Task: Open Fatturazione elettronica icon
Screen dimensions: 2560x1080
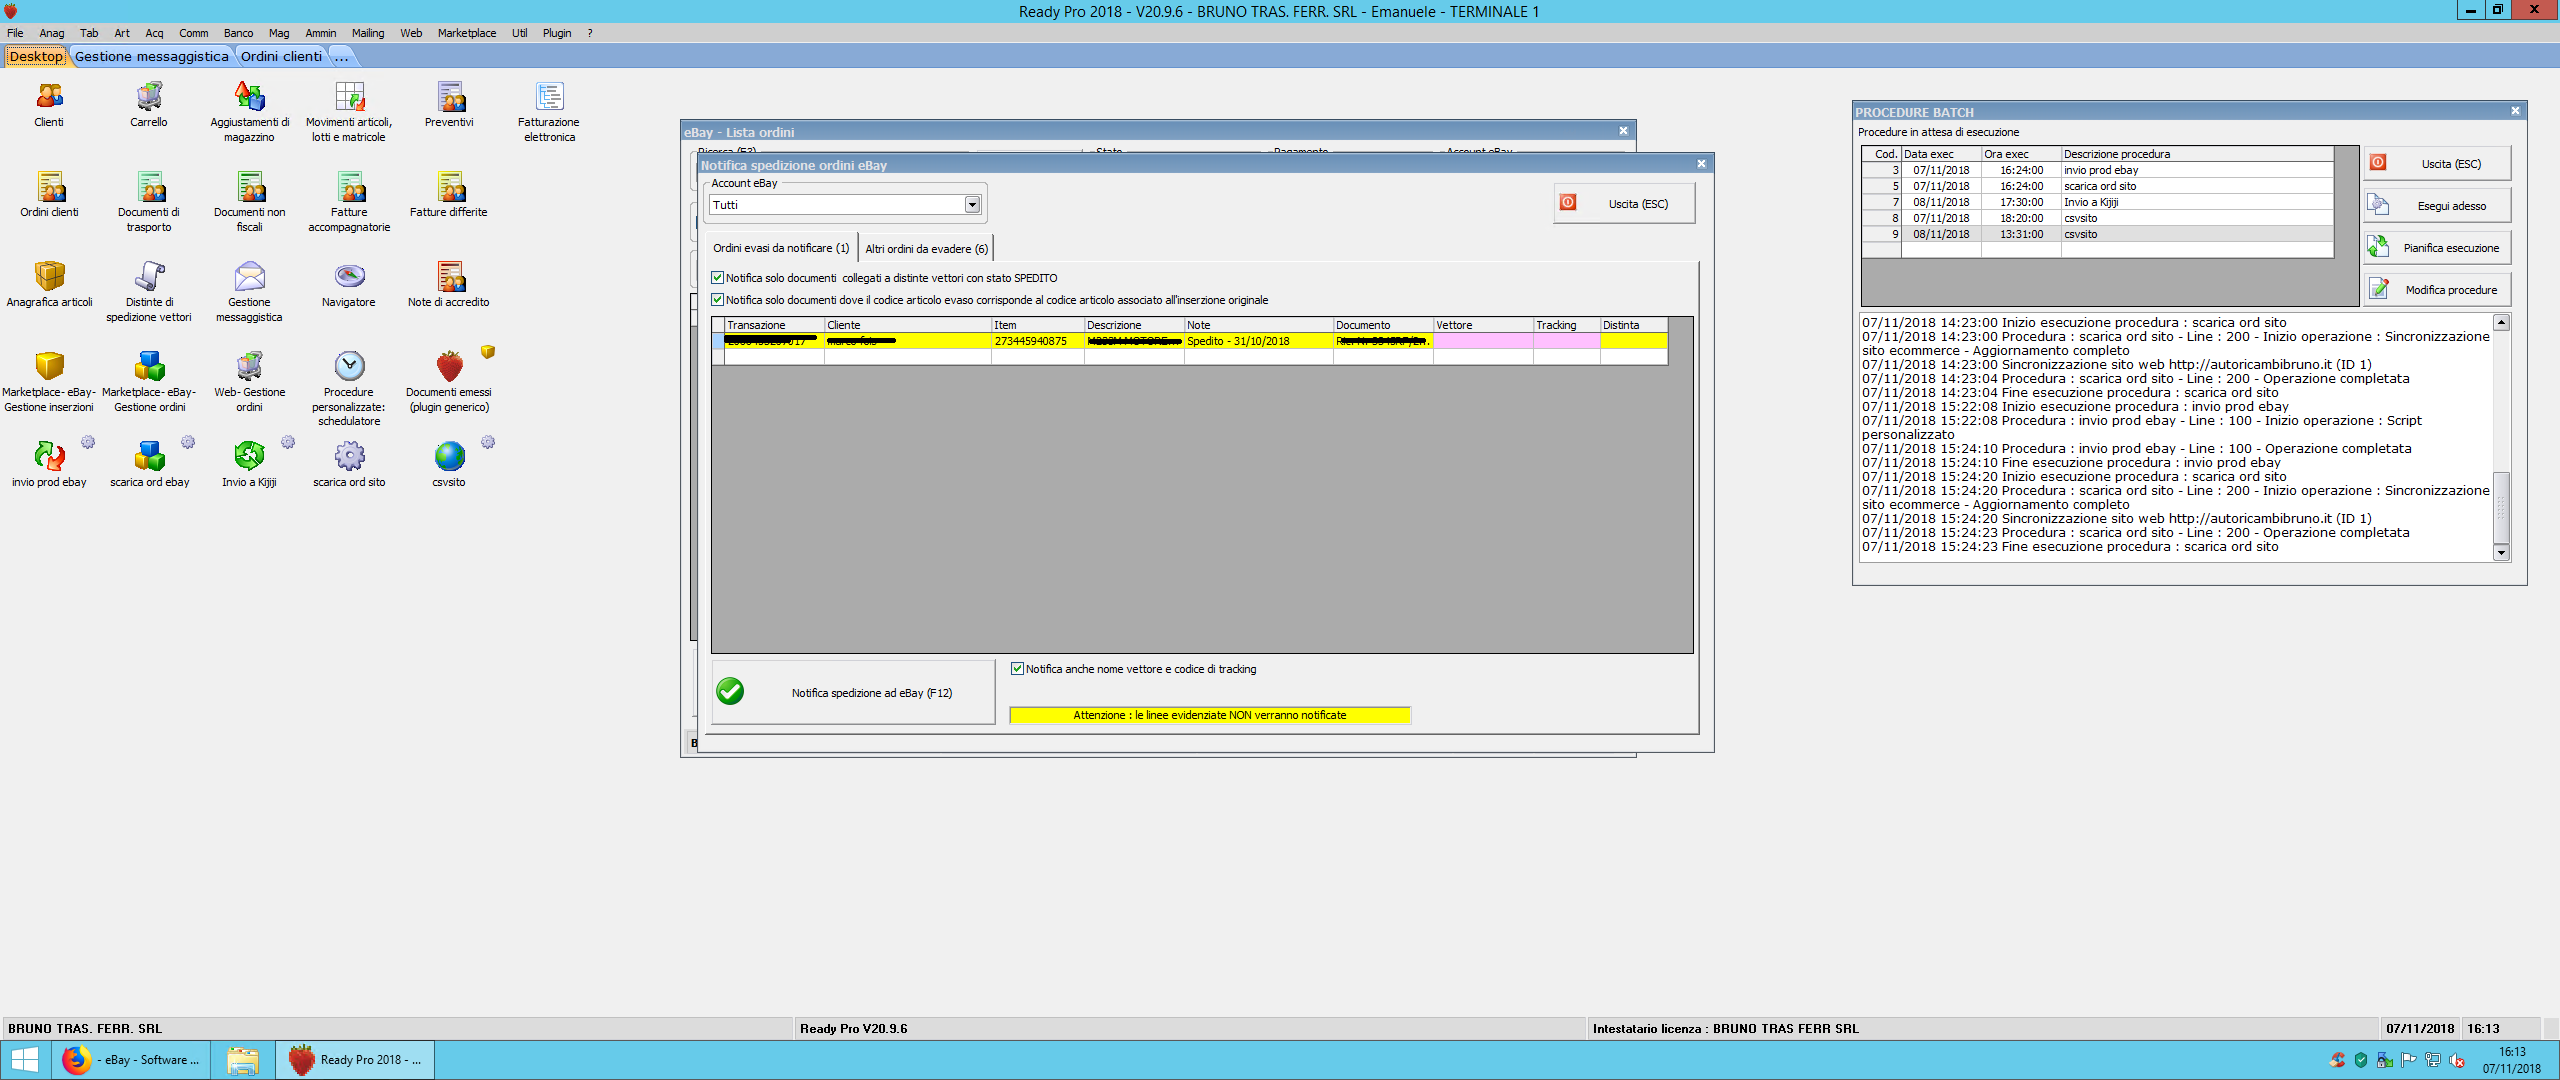Action: click(x=548, y=98)
